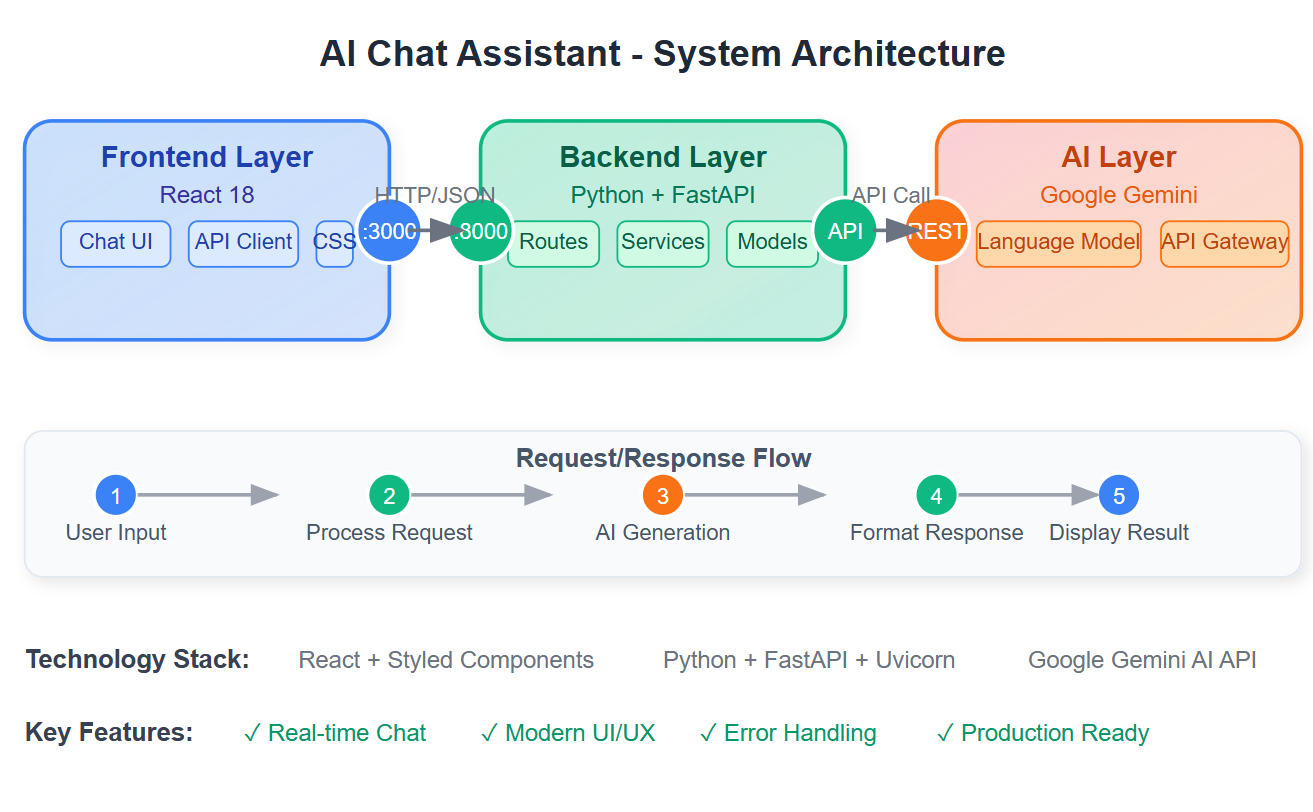The width and height of the screenshot is (1313, 812).
Task: Click the orange REST circle node
Action: 937,231
